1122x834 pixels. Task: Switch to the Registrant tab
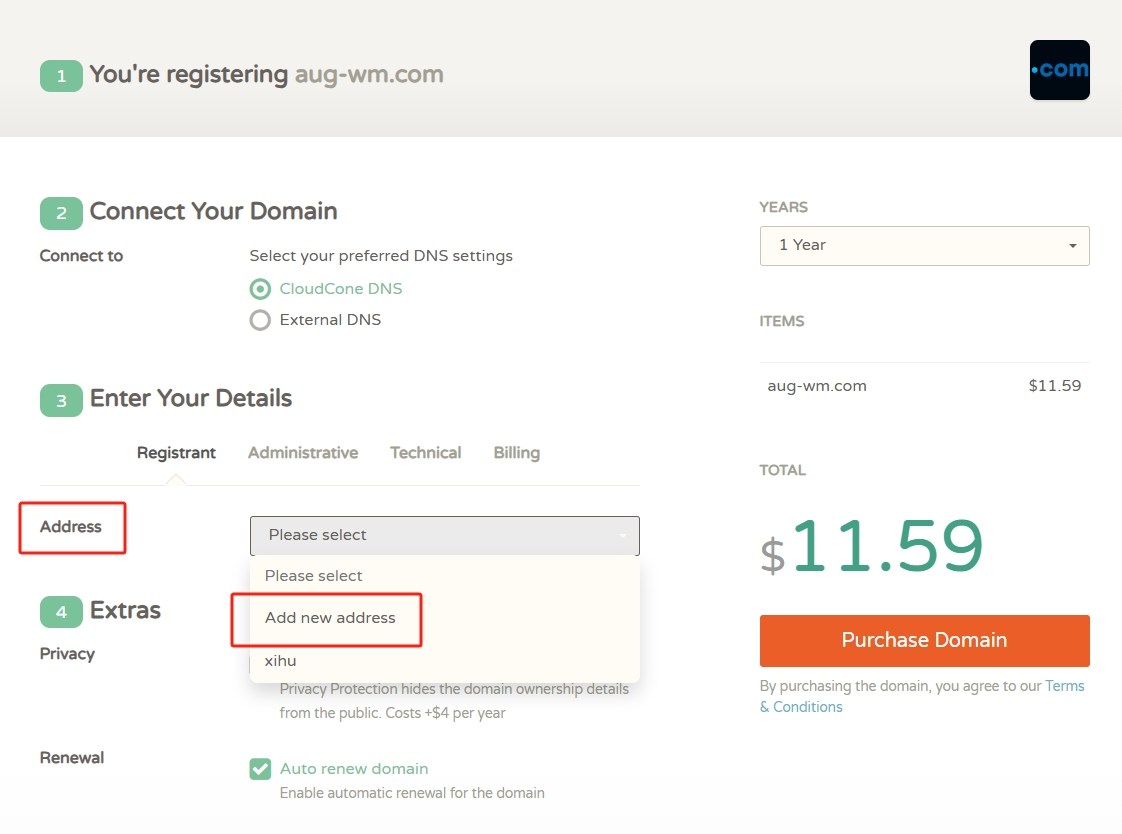176,453
